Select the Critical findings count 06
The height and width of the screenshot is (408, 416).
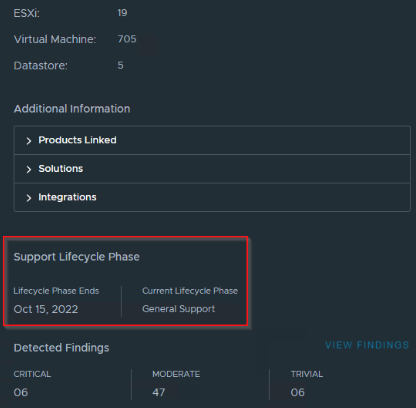click(21, 392)
